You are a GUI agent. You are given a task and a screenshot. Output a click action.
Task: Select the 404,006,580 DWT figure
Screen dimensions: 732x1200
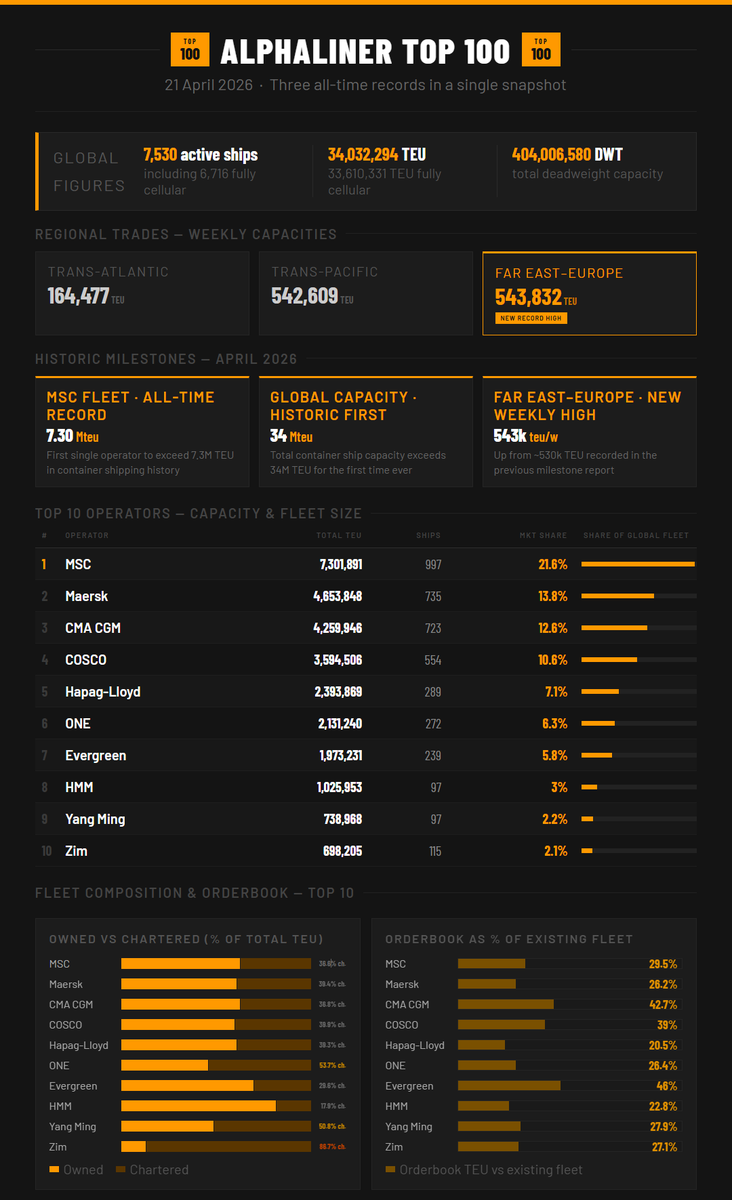click(568, 155)
